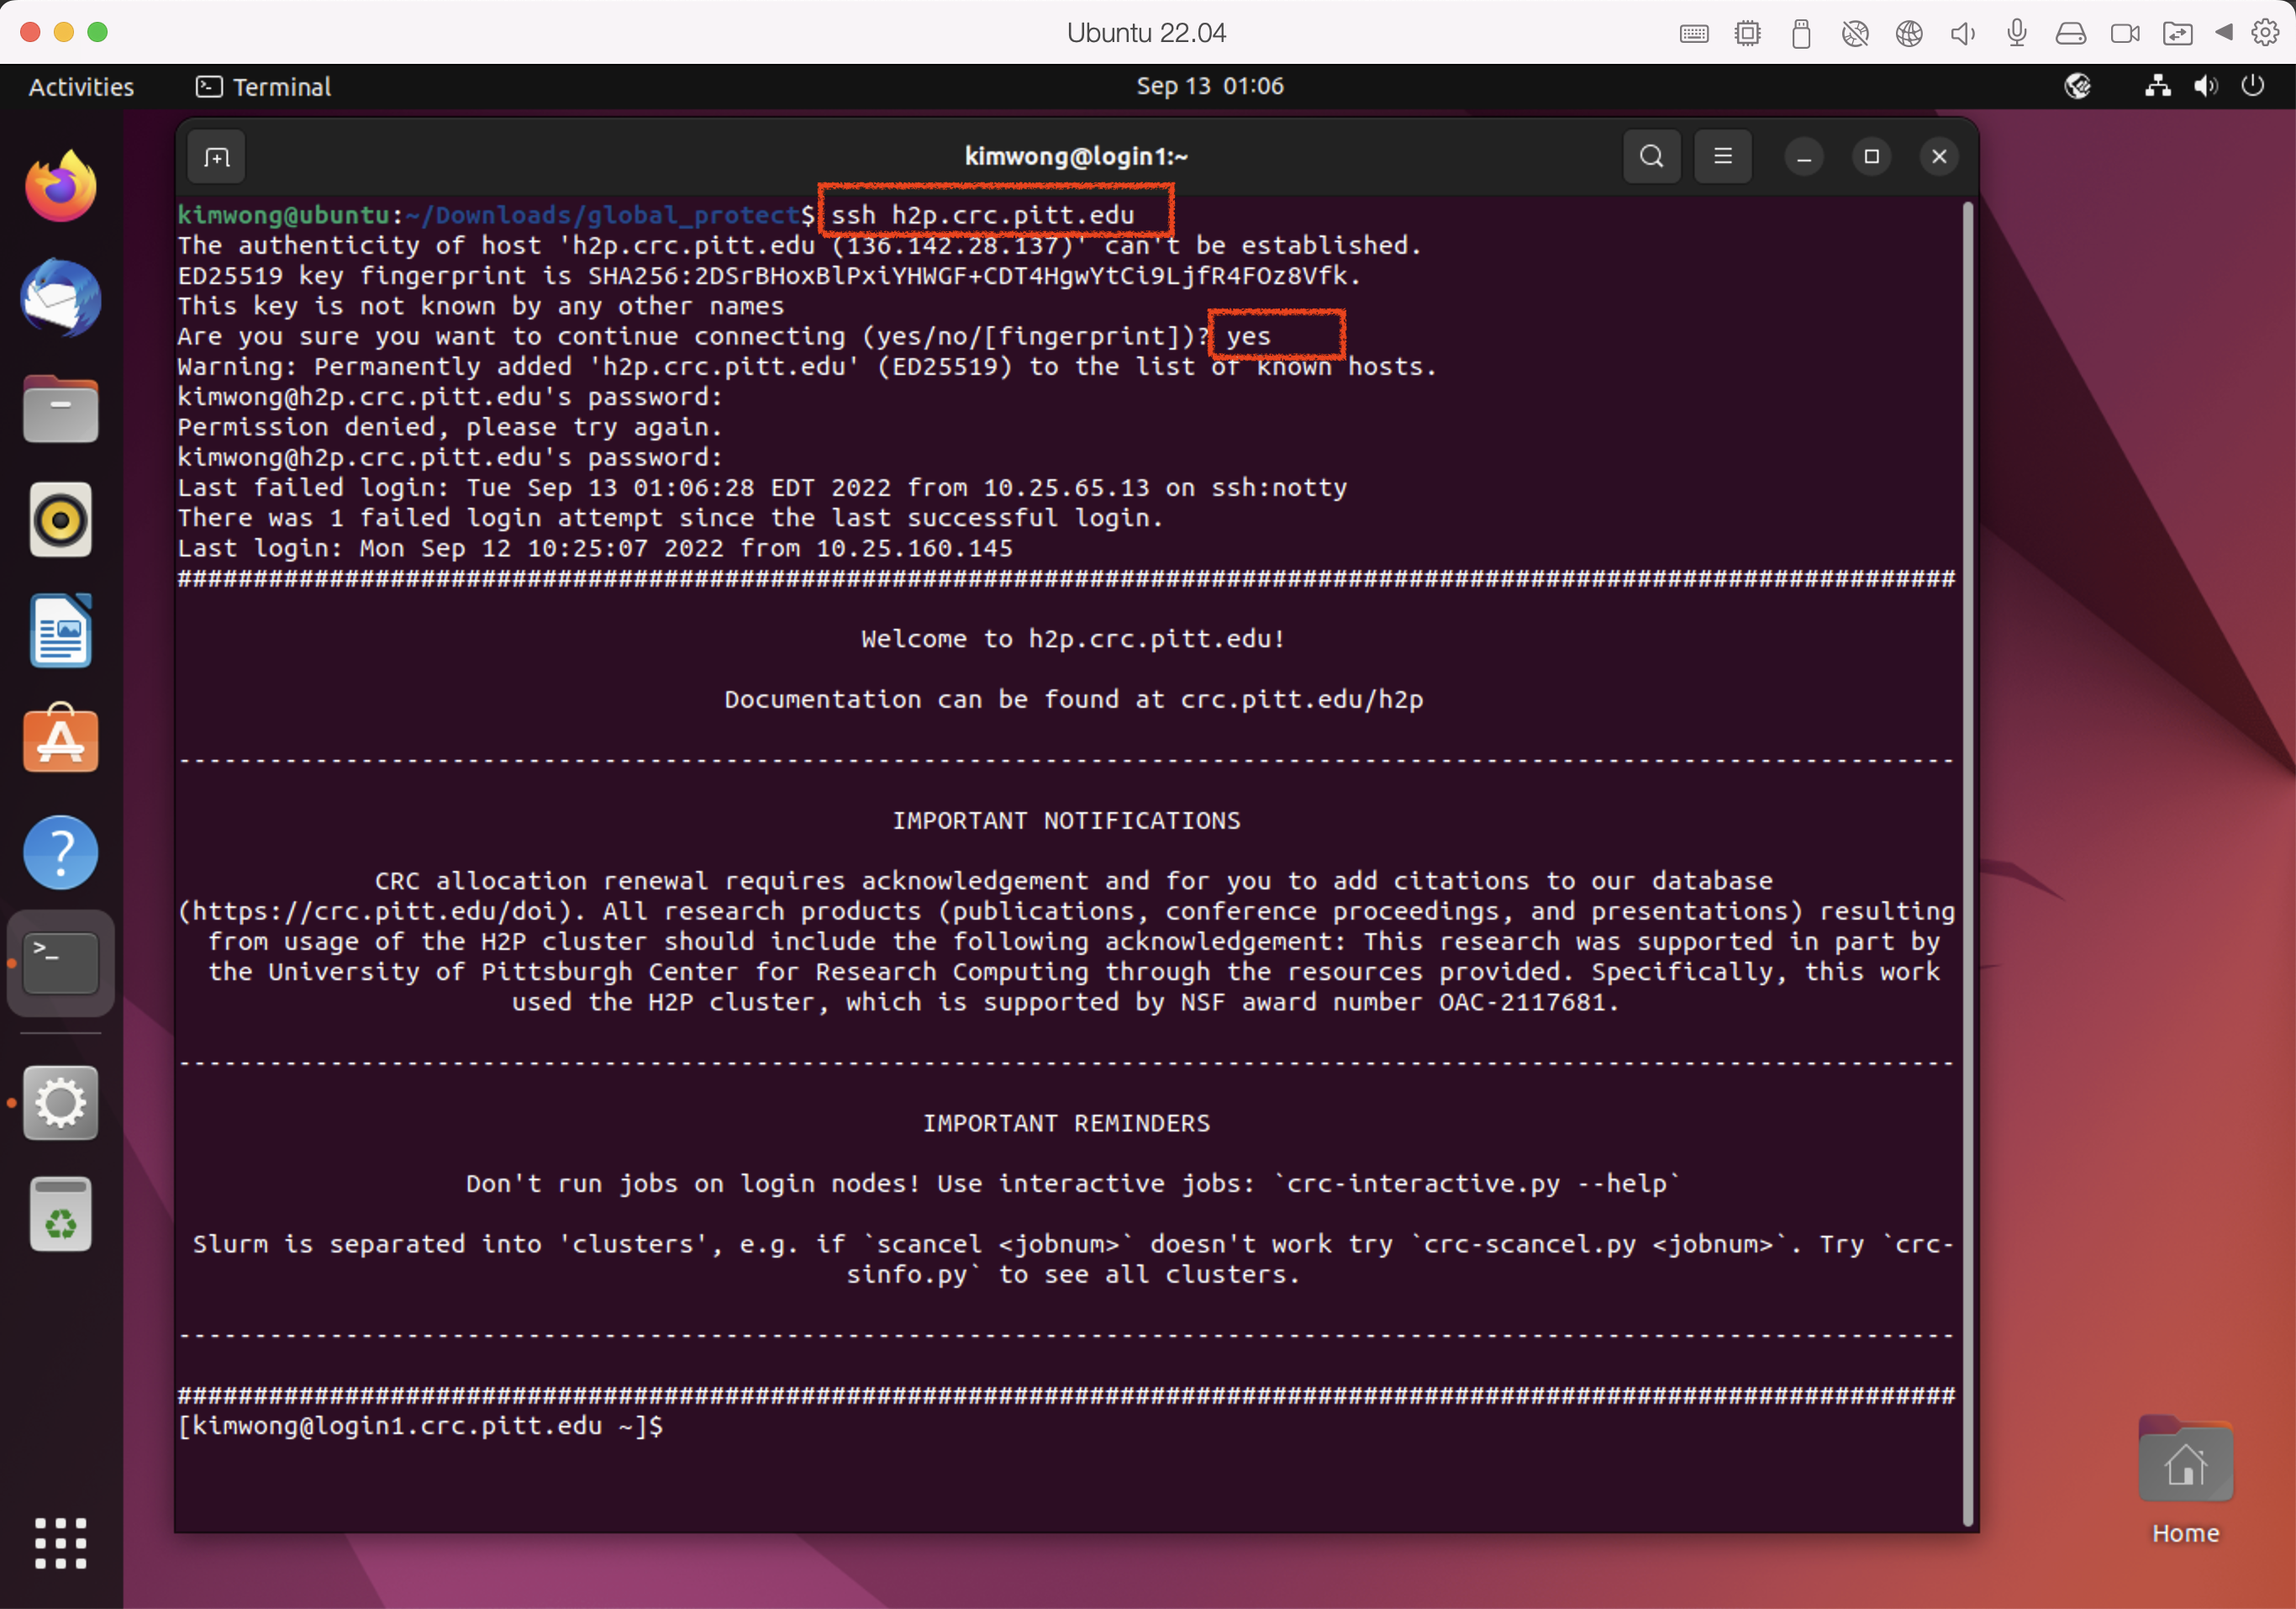Click the VM sound speaker icon

1962,34
